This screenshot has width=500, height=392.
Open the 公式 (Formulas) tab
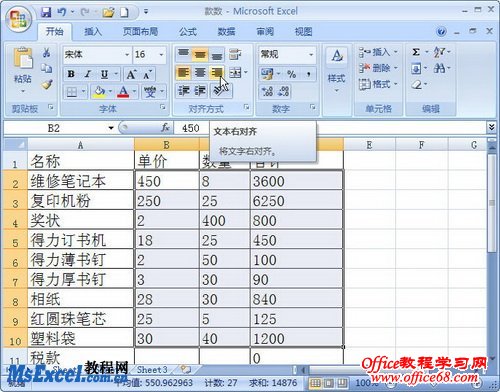[188, 32]
